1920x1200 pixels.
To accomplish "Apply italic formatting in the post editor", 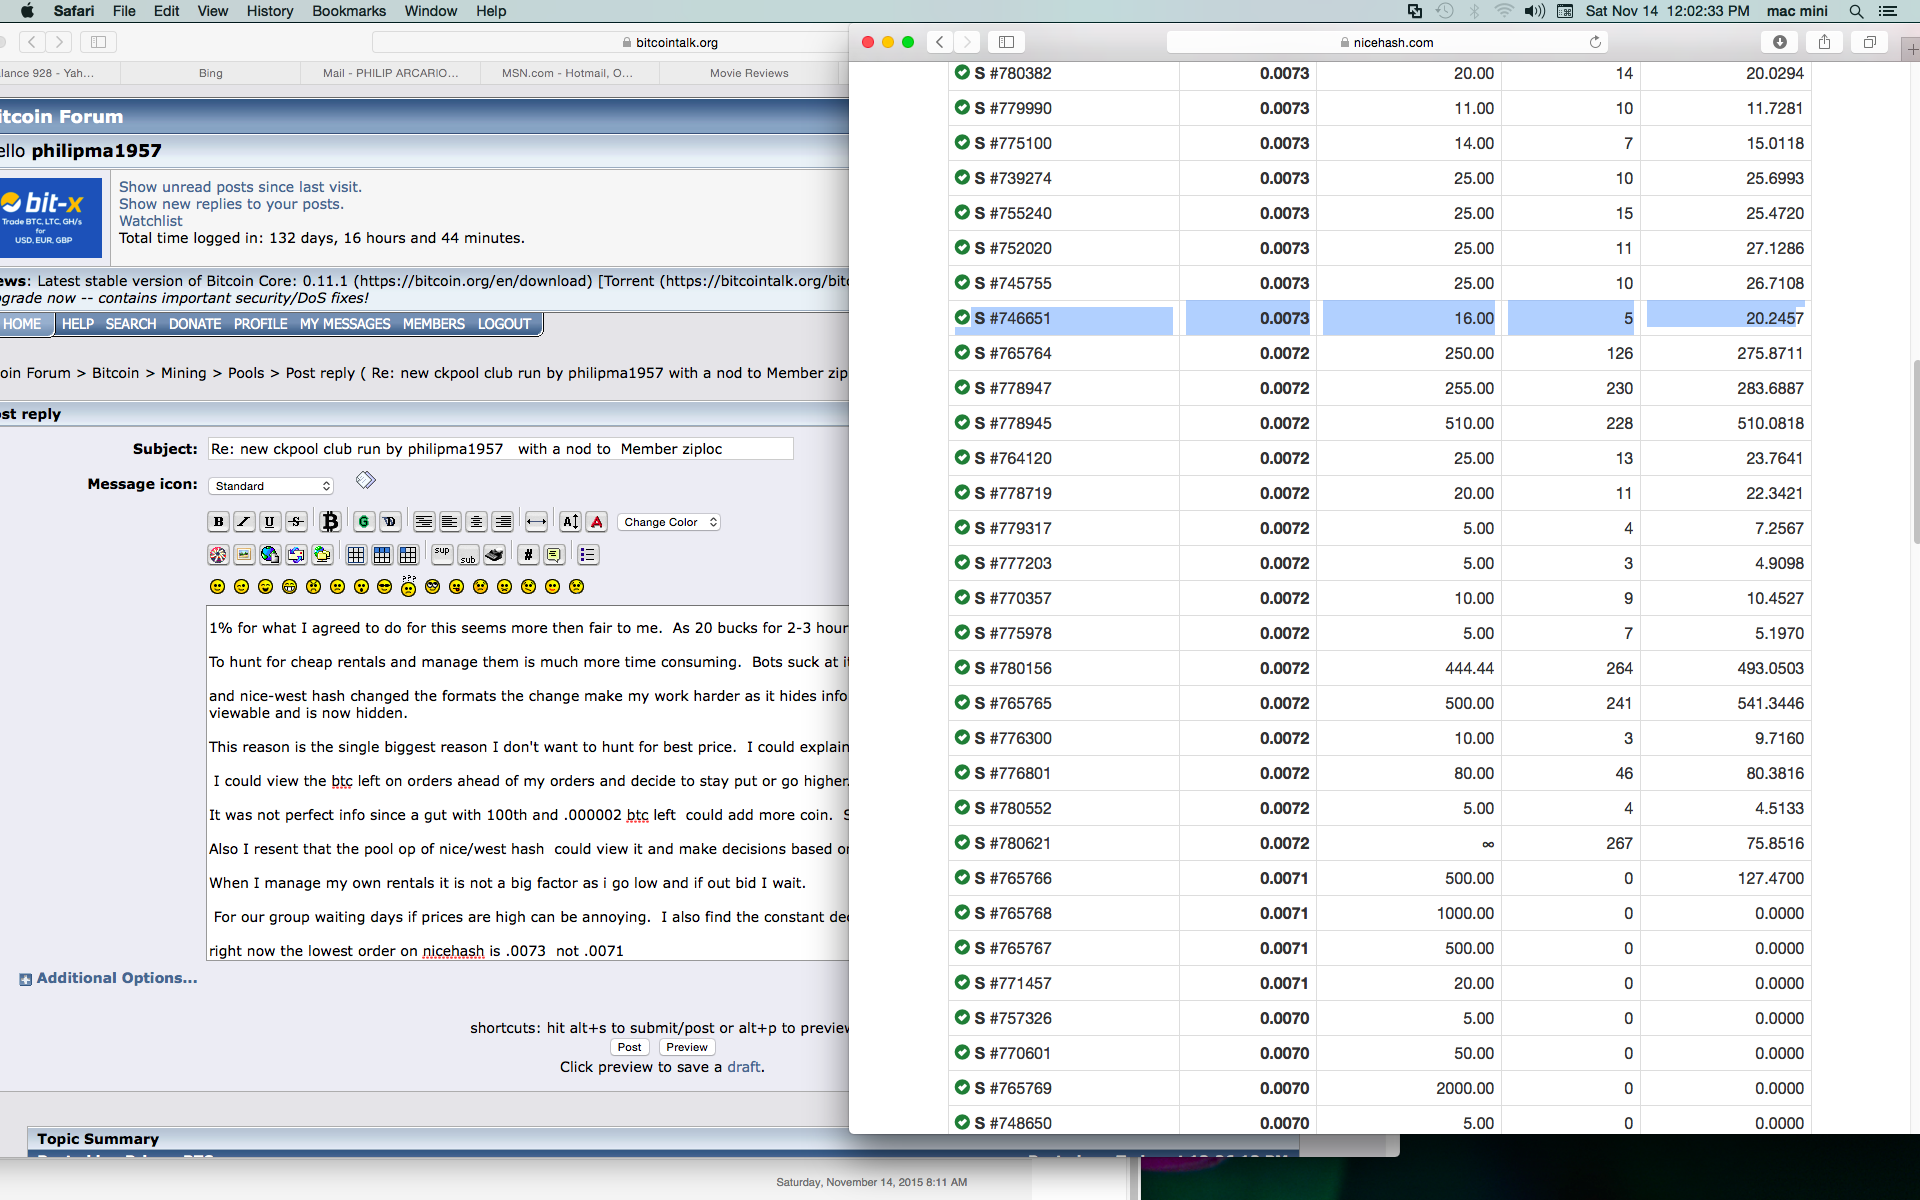I will click(x=244, y=522).
